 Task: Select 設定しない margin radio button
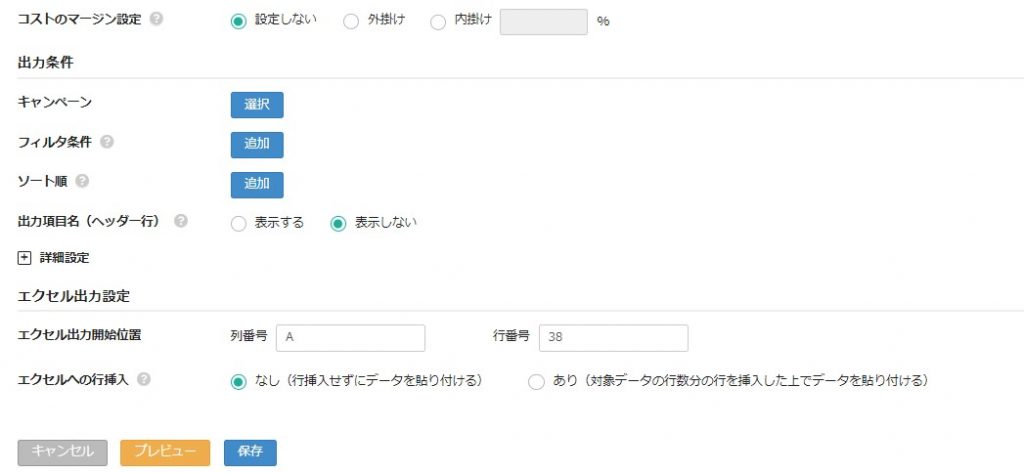point(238,22)
